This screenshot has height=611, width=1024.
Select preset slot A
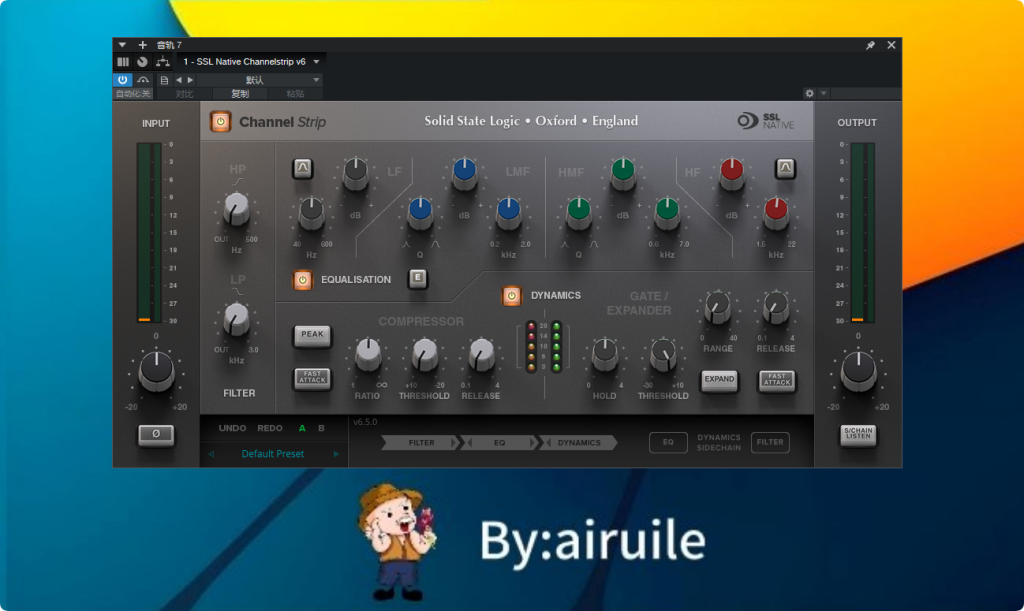tap(302, 428)
